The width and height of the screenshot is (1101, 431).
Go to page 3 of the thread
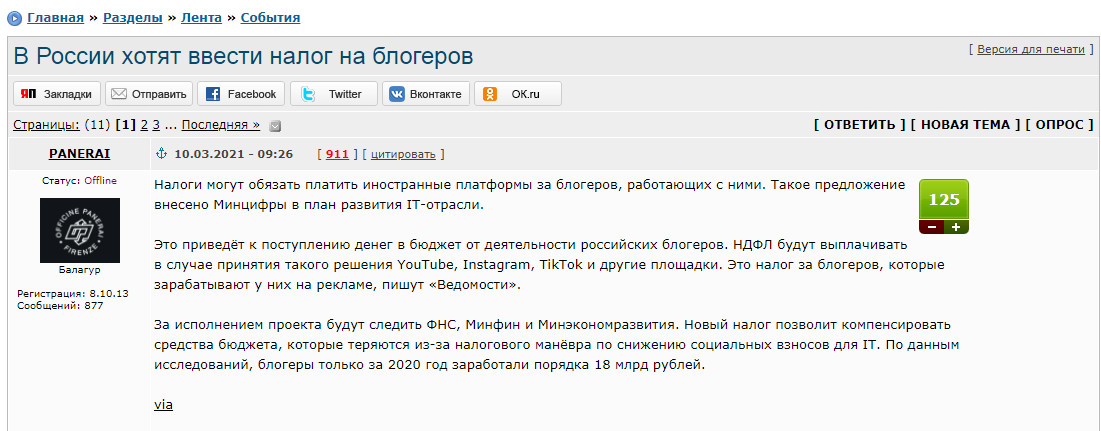point(157,125)
